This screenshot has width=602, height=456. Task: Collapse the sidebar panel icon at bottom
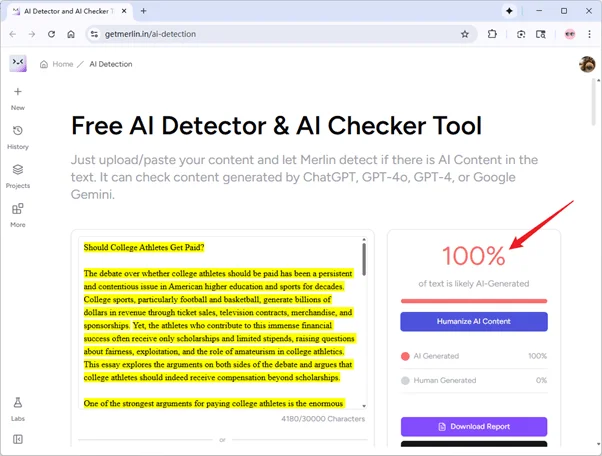(18, 439)
